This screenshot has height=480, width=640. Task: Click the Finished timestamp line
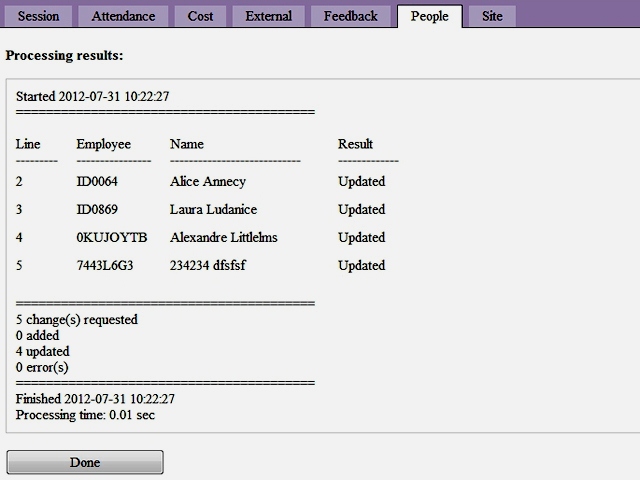(x=95, y=399)
